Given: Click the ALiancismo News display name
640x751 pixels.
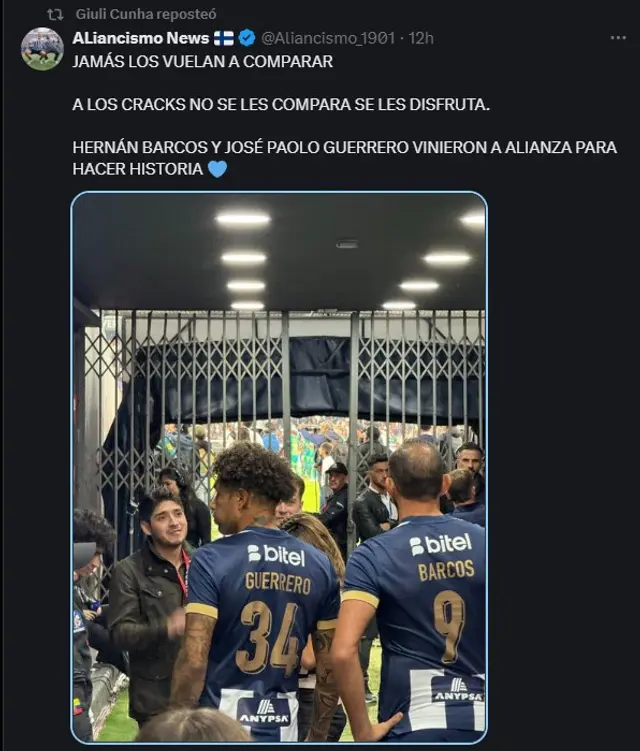Looking at the screenshot, I should click(141, 38).
